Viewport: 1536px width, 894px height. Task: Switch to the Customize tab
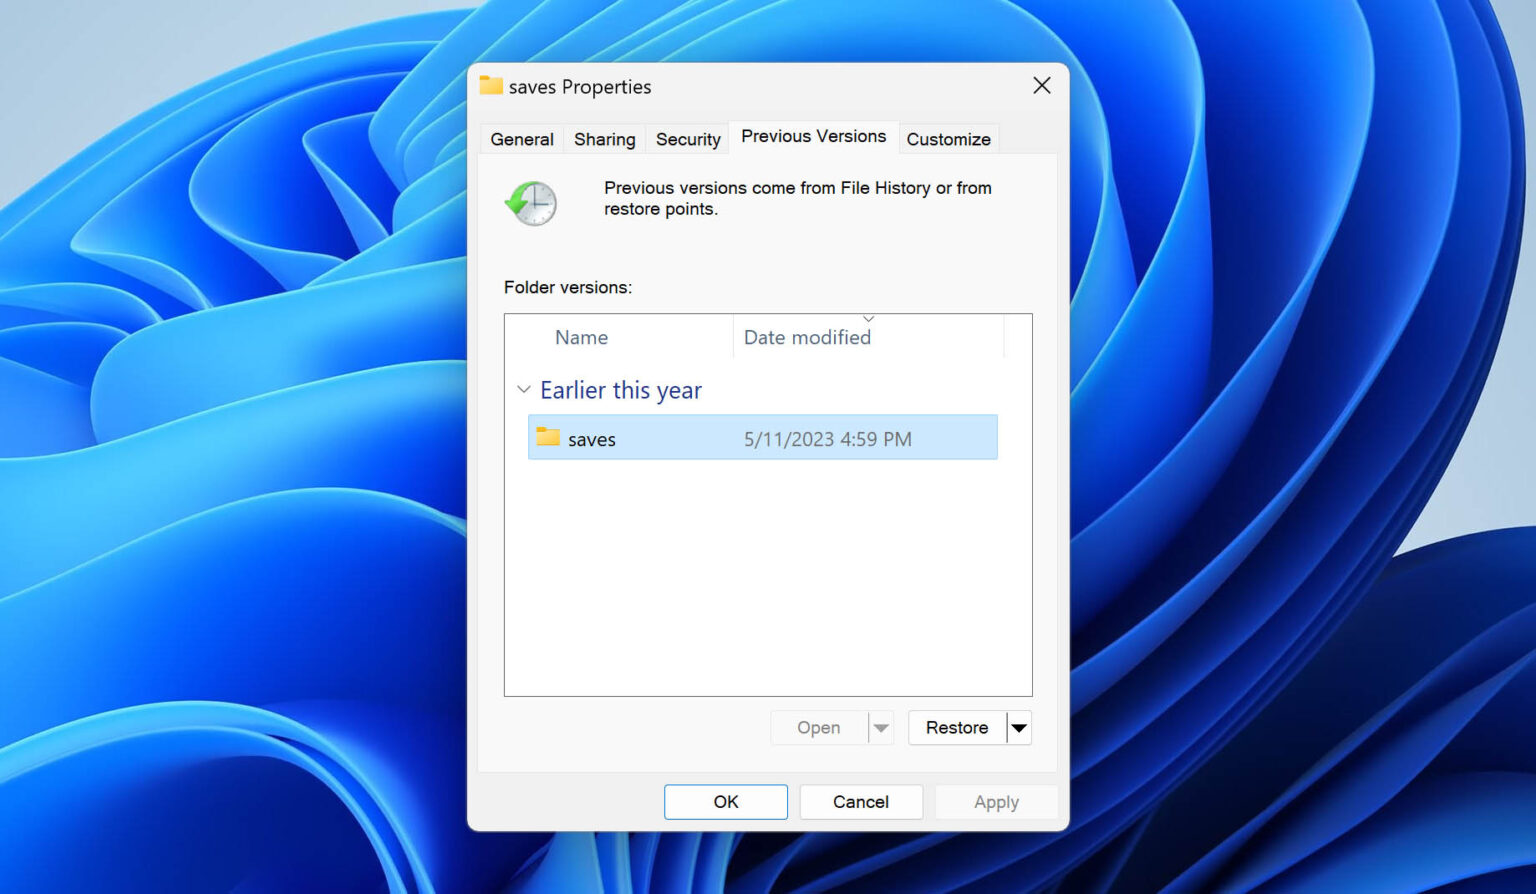(x=948, y=139)
